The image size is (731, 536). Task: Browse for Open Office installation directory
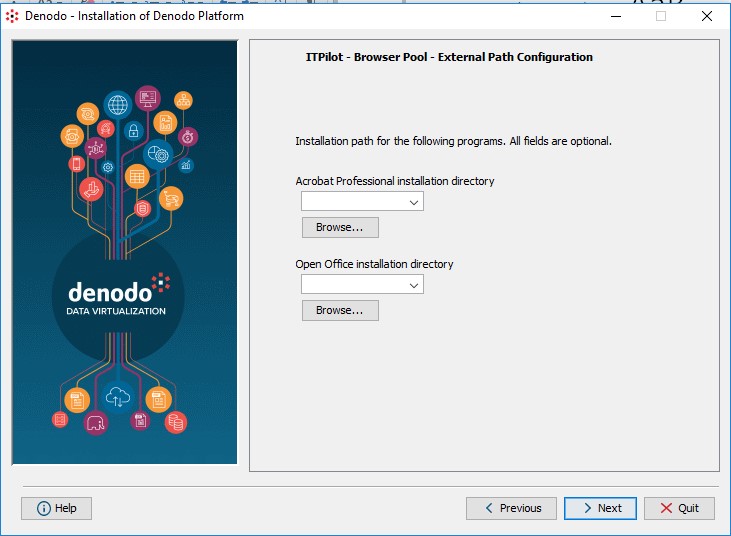(x=340, y=310)
